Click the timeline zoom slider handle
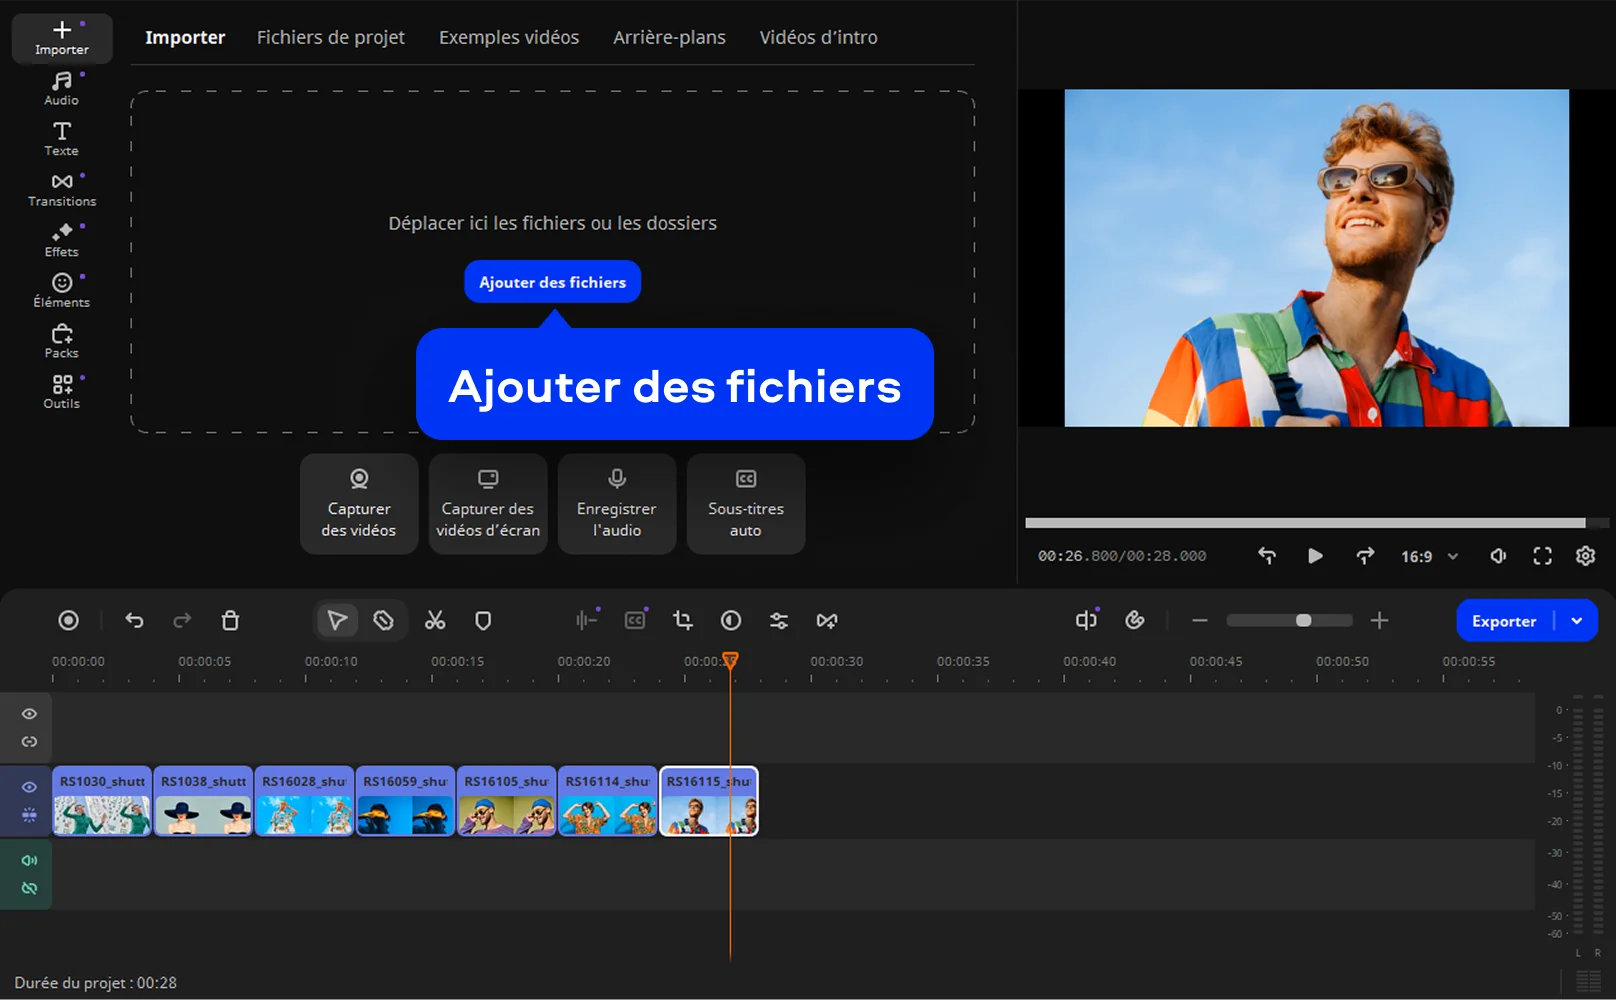Screen dimensions: 1616x1000 click(1303, 621)
